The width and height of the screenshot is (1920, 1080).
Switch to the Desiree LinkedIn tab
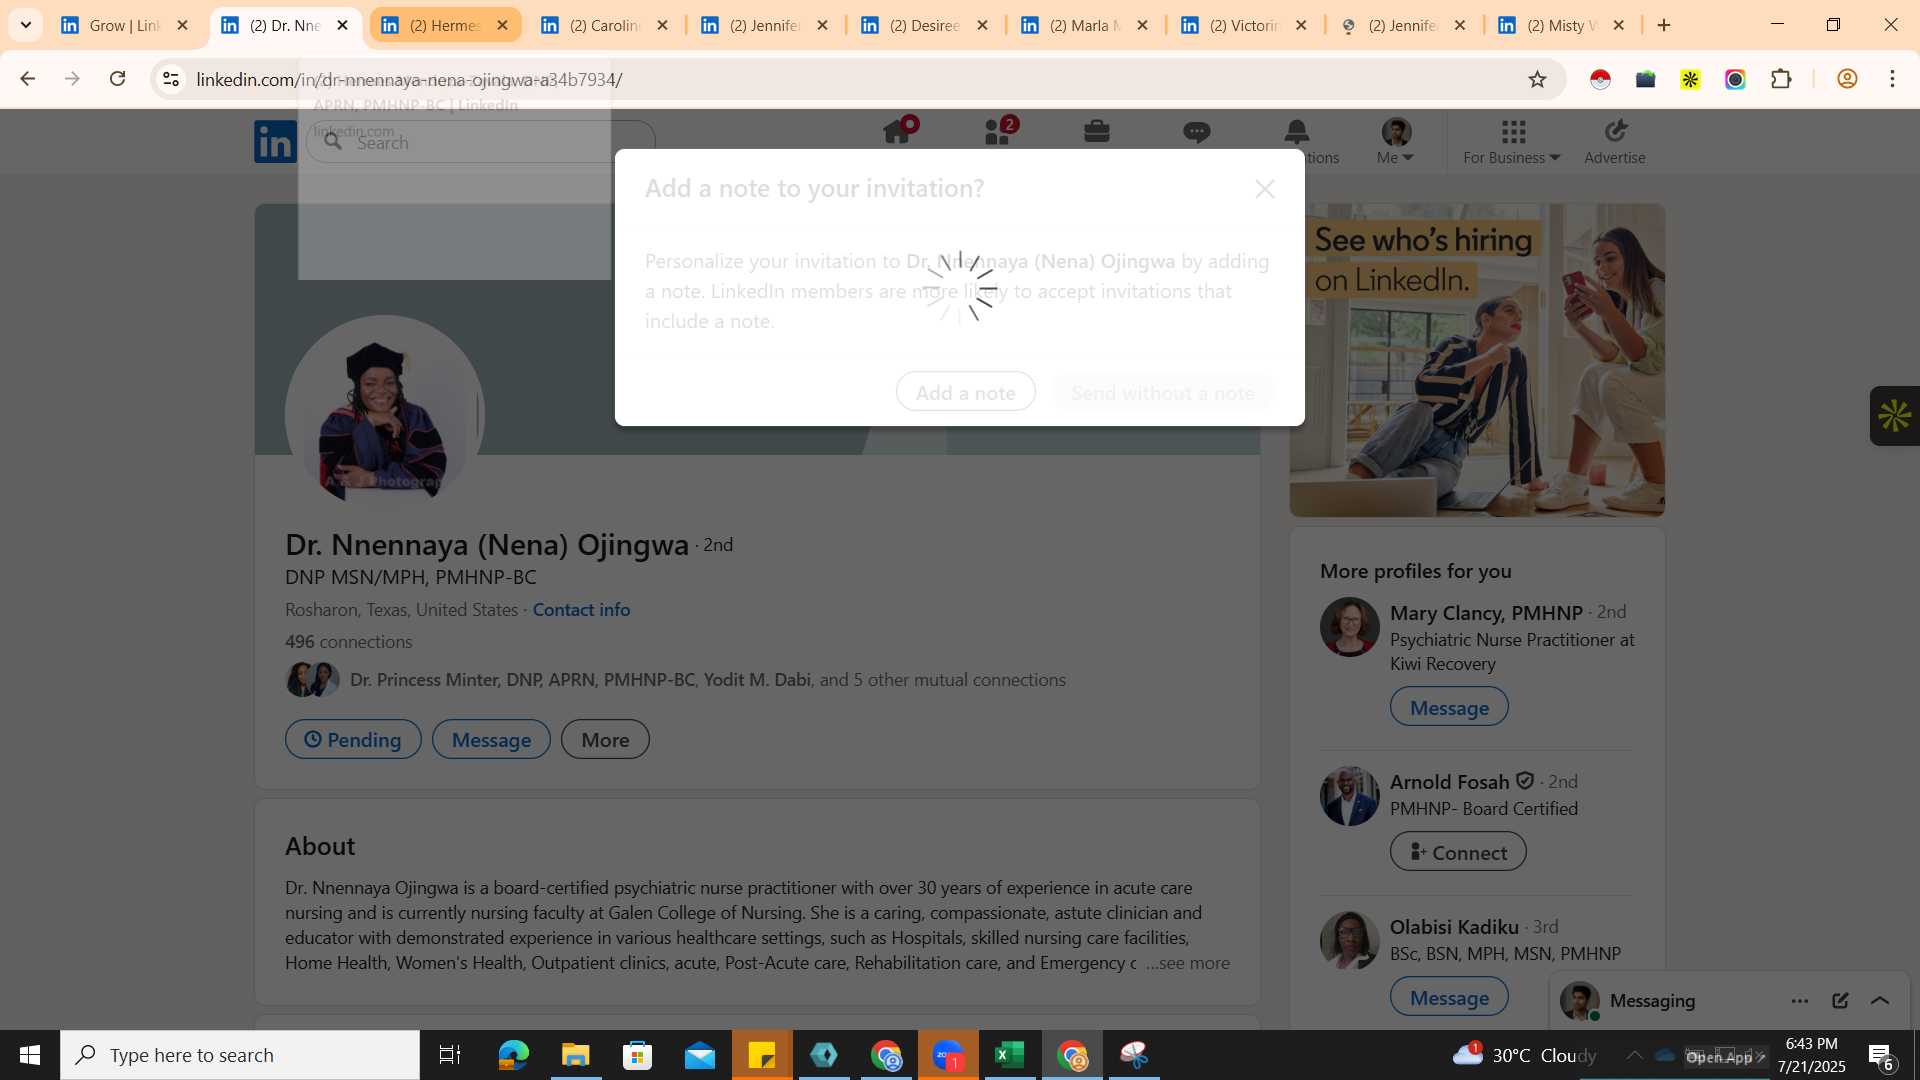point(923,25)
